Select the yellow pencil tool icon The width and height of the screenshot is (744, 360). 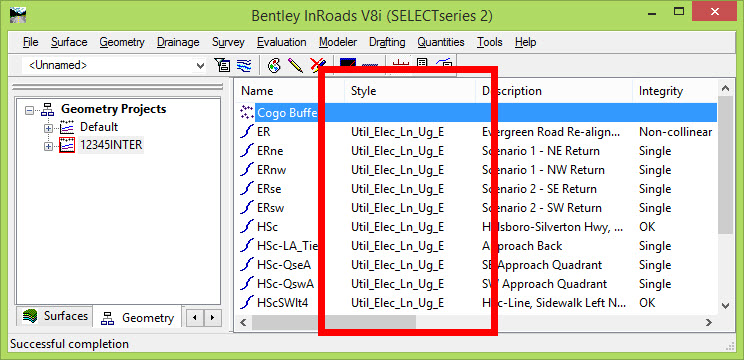click(x=295, y=65)
